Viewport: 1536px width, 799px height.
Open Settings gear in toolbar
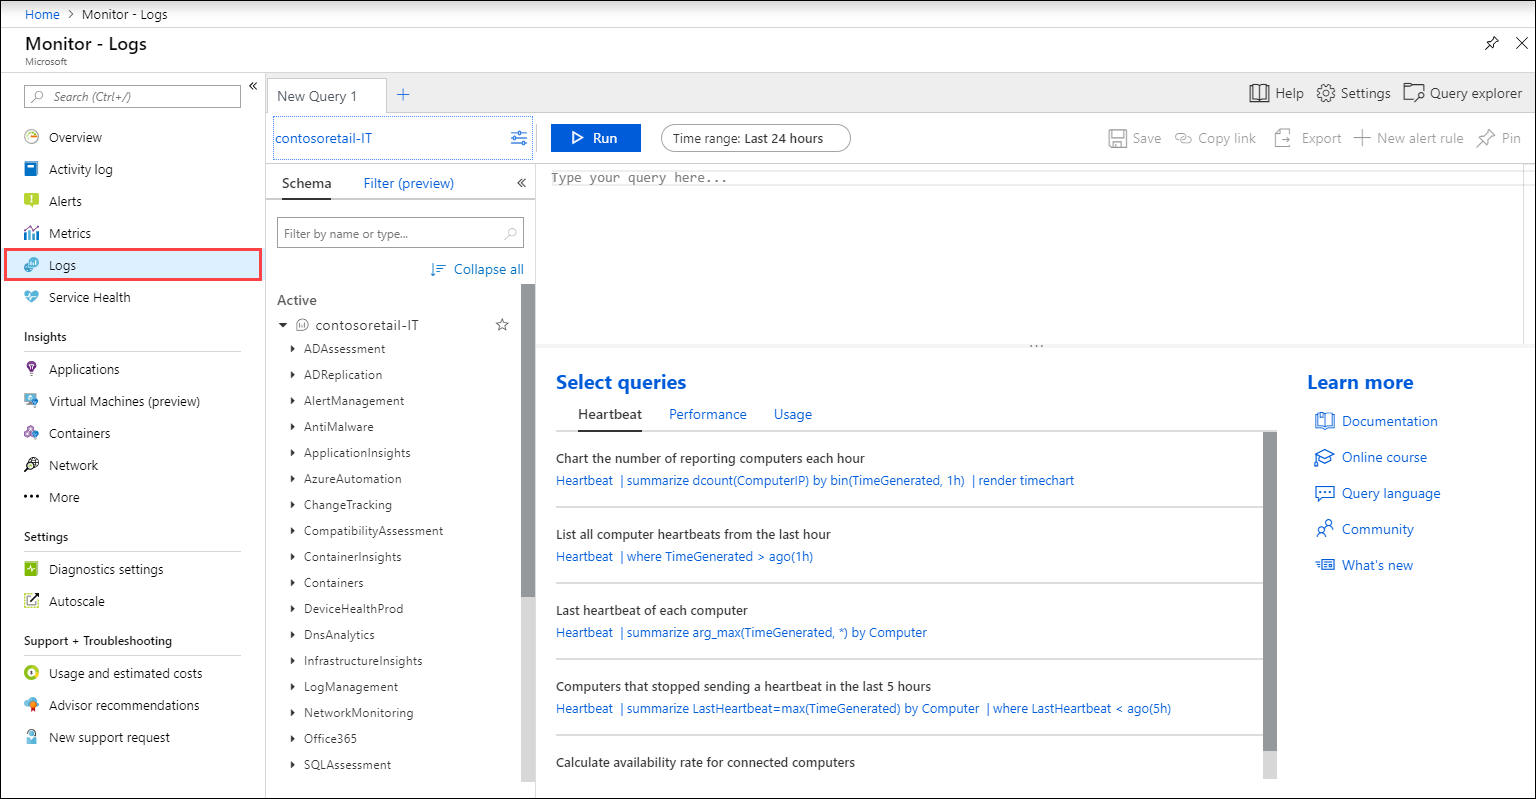tap(1326, 93)
